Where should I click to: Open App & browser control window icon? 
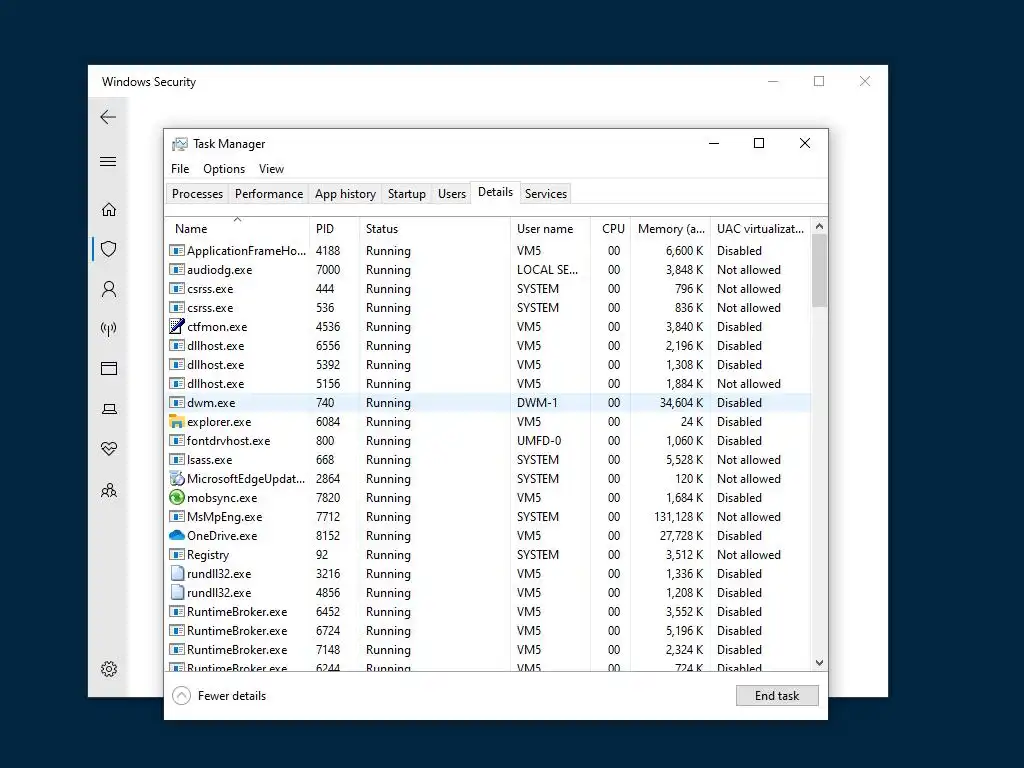109,369
